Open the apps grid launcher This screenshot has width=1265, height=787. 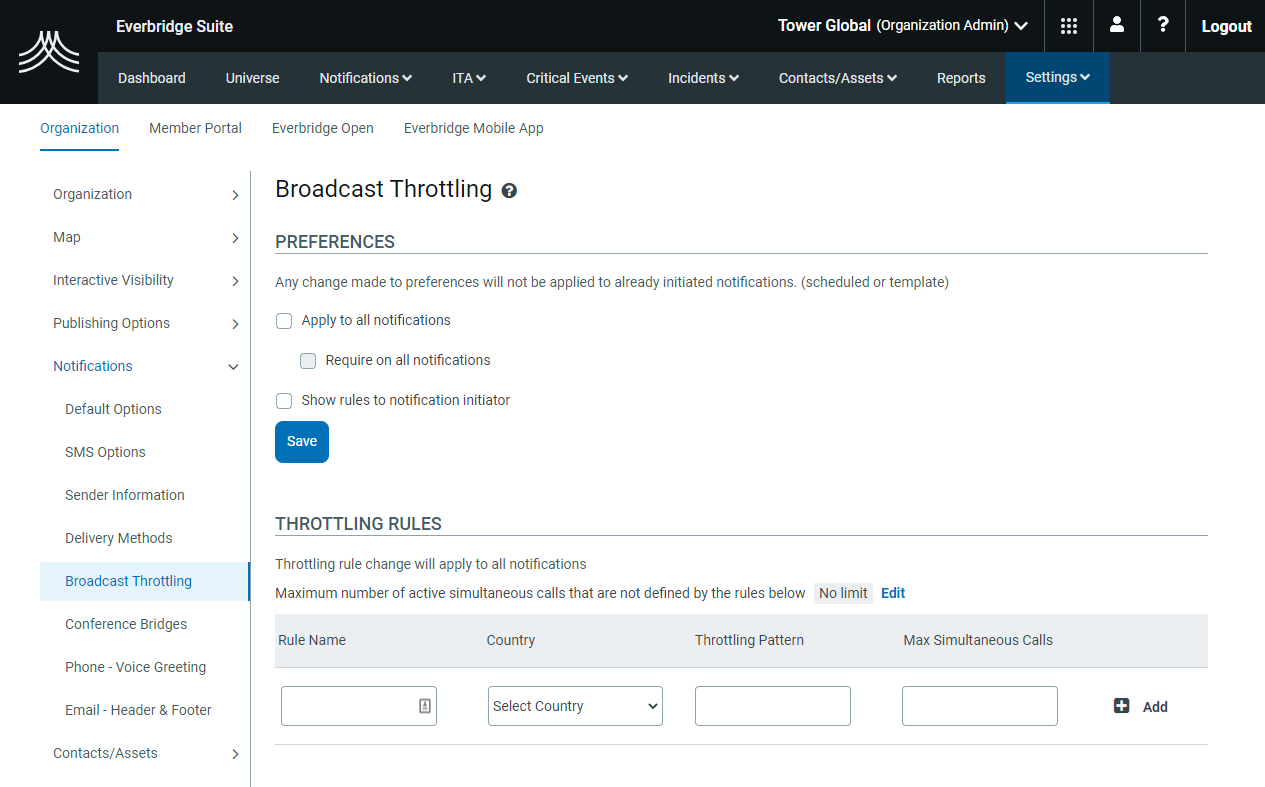point(1068,25)
